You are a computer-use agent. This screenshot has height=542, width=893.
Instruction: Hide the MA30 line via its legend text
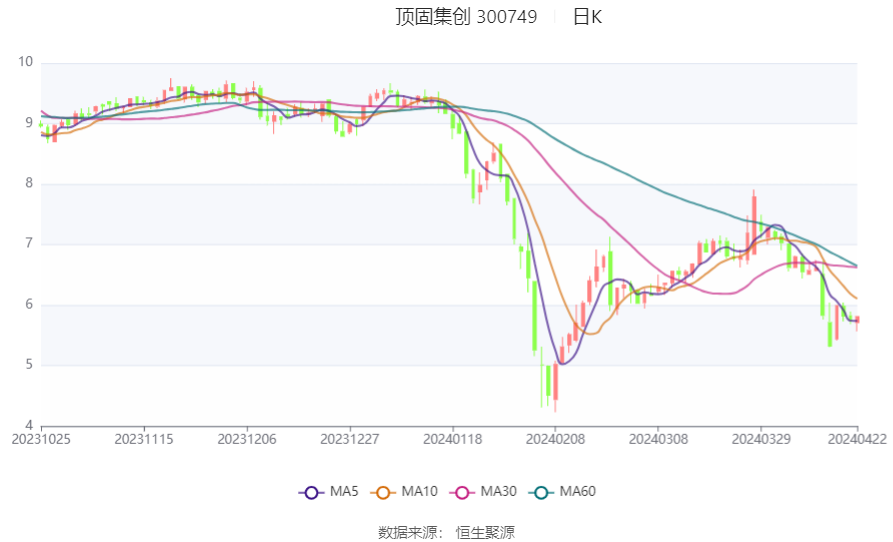[499, 492]
